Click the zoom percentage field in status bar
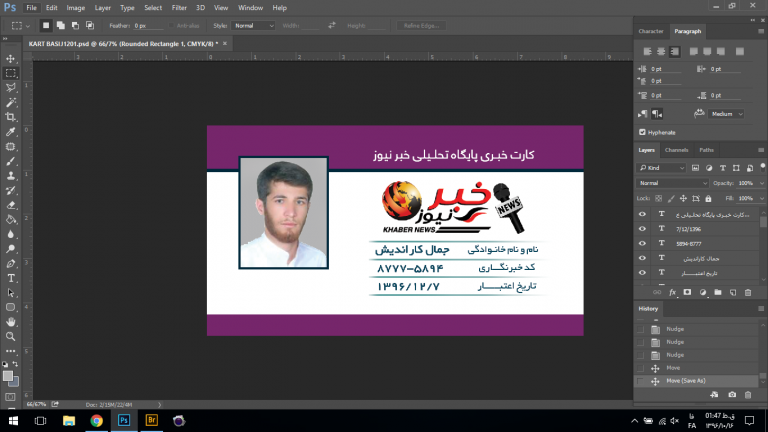Image resolution: width=768 pixels, height=432 pixels. tap(37, 405)
